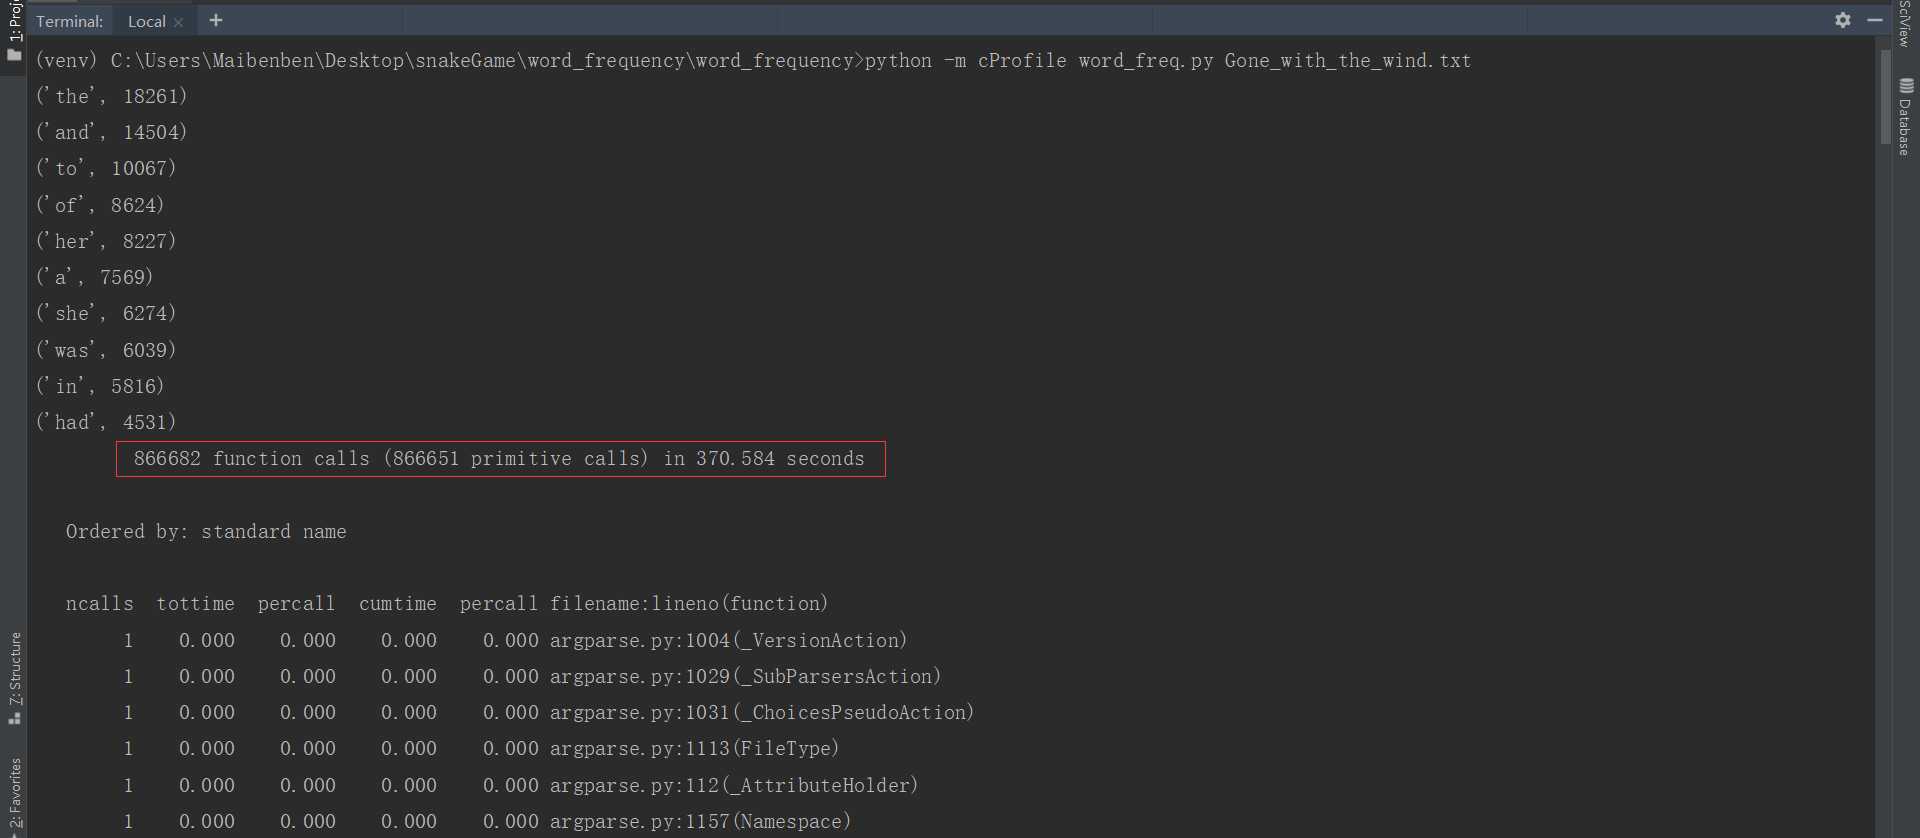
Task: Click the argparse.py:1029(_SubParsersAction) row
Action: tap(532, 676)
